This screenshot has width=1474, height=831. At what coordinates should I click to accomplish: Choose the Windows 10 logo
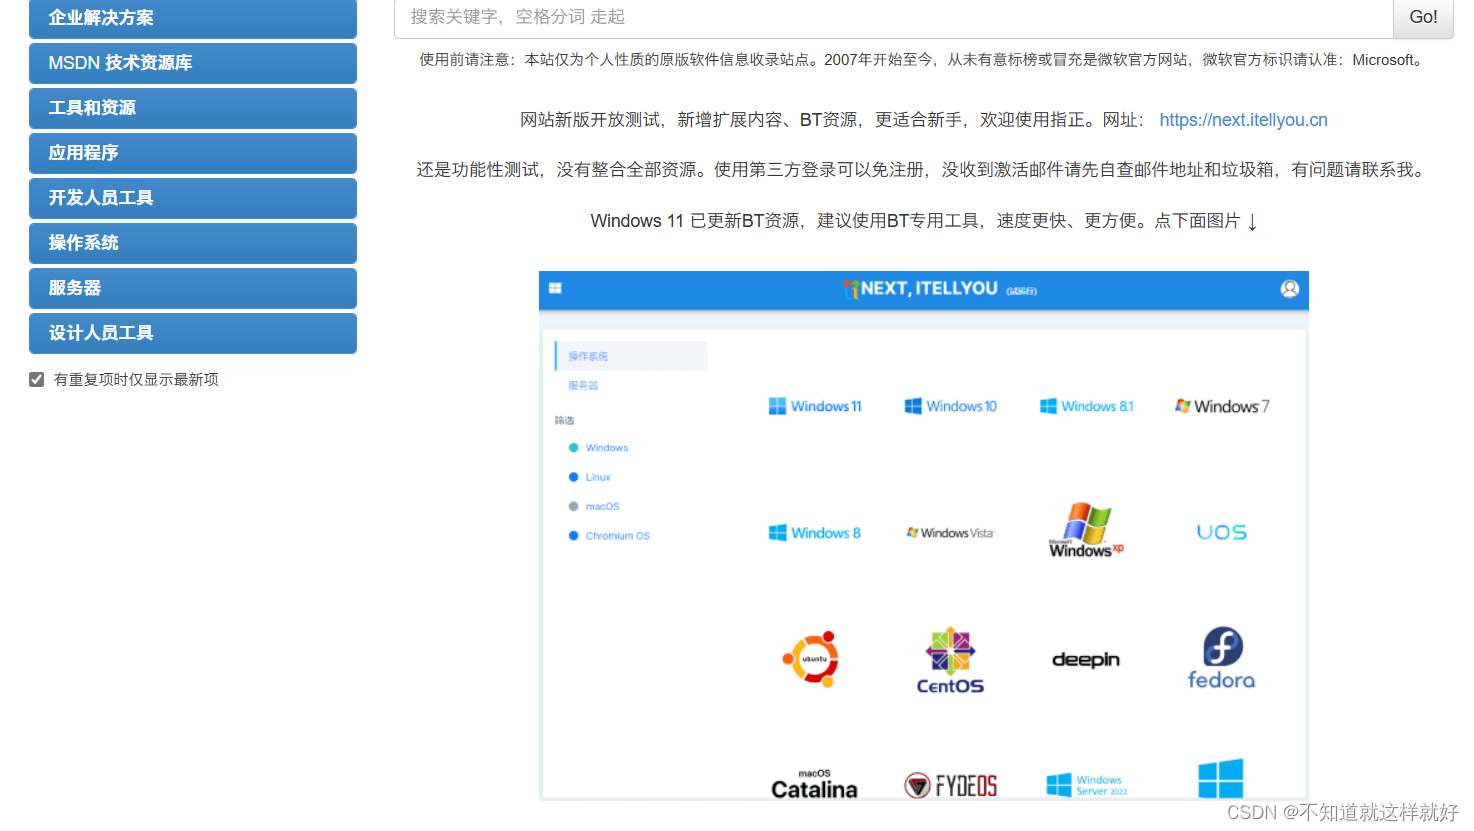[951, 406]
